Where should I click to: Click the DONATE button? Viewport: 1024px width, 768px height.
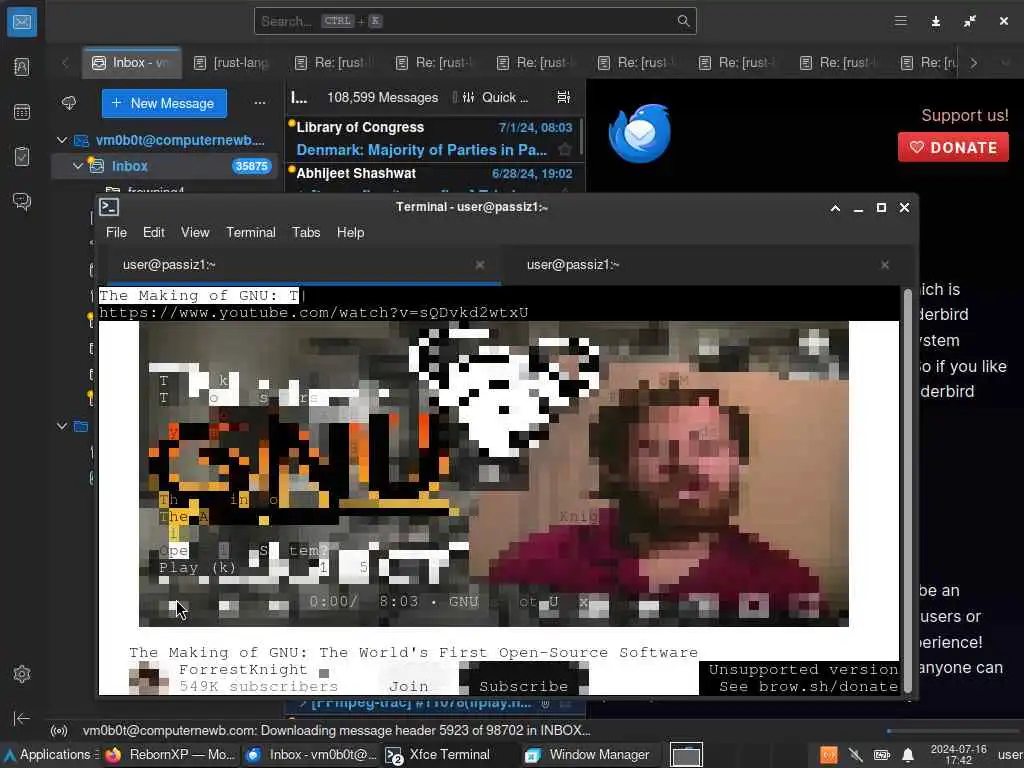(953, 147)
